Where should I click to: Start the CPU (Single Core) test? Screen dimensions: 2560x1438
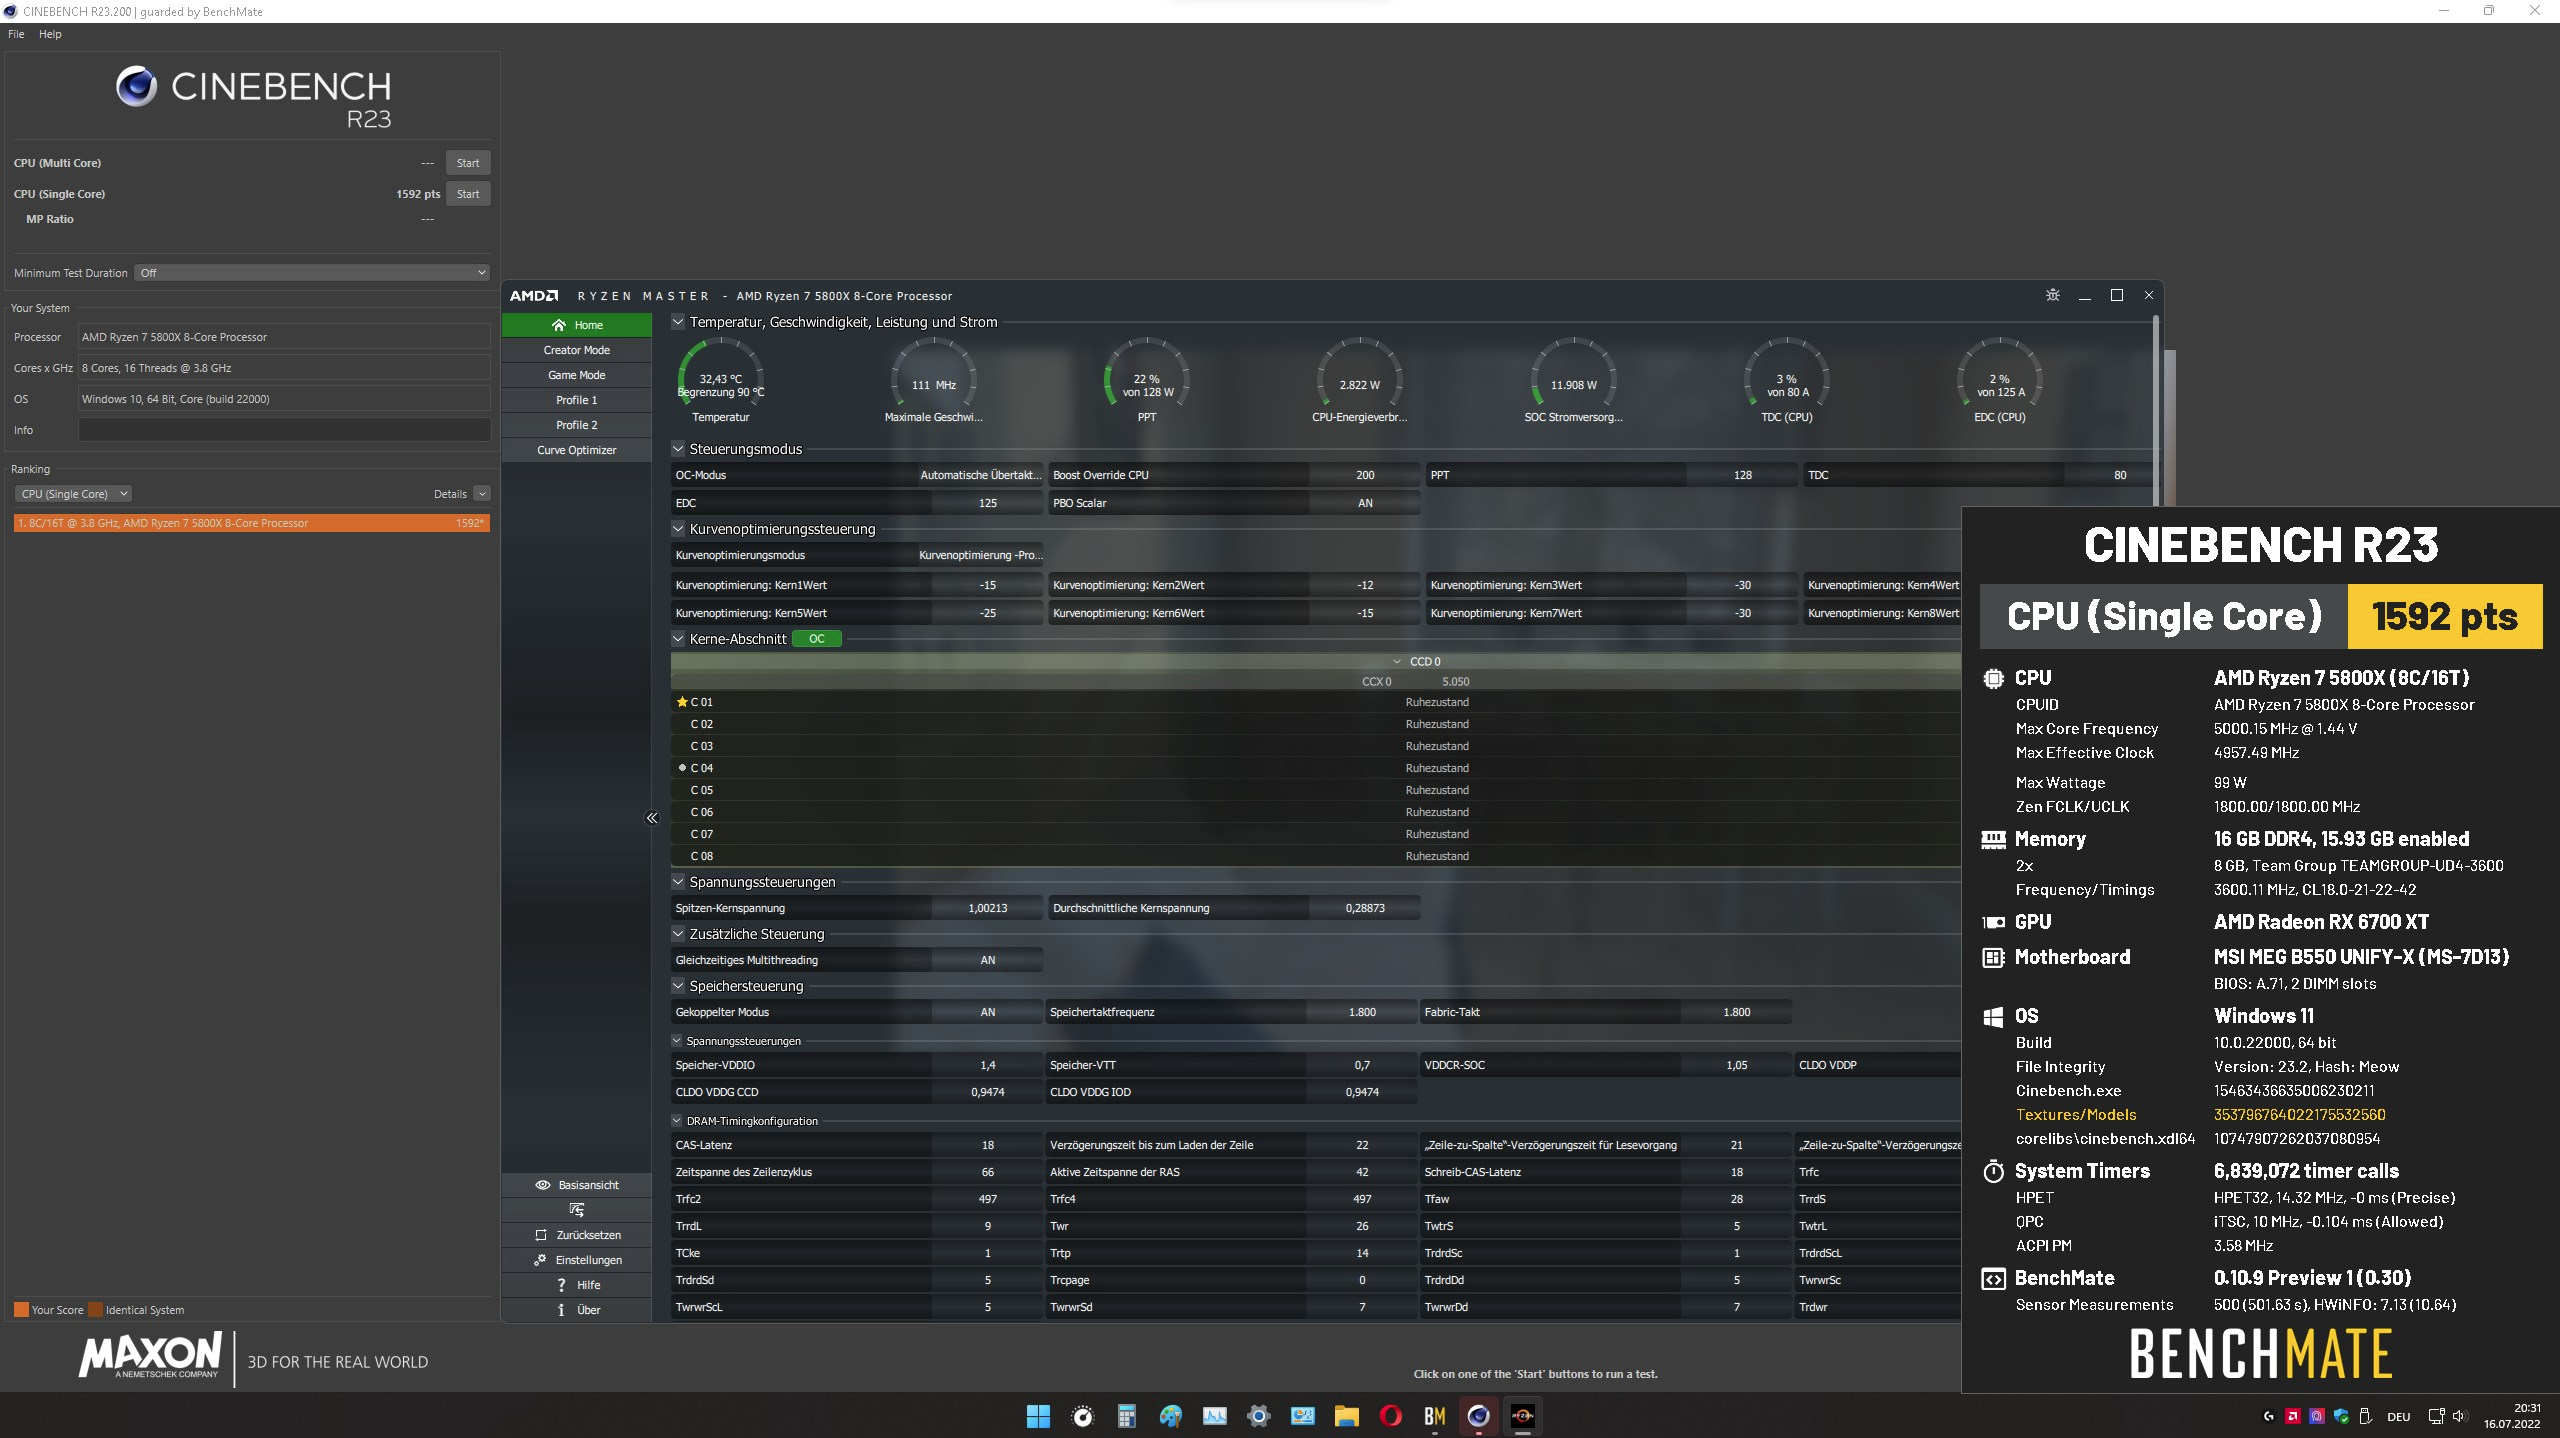pos(467,194)
